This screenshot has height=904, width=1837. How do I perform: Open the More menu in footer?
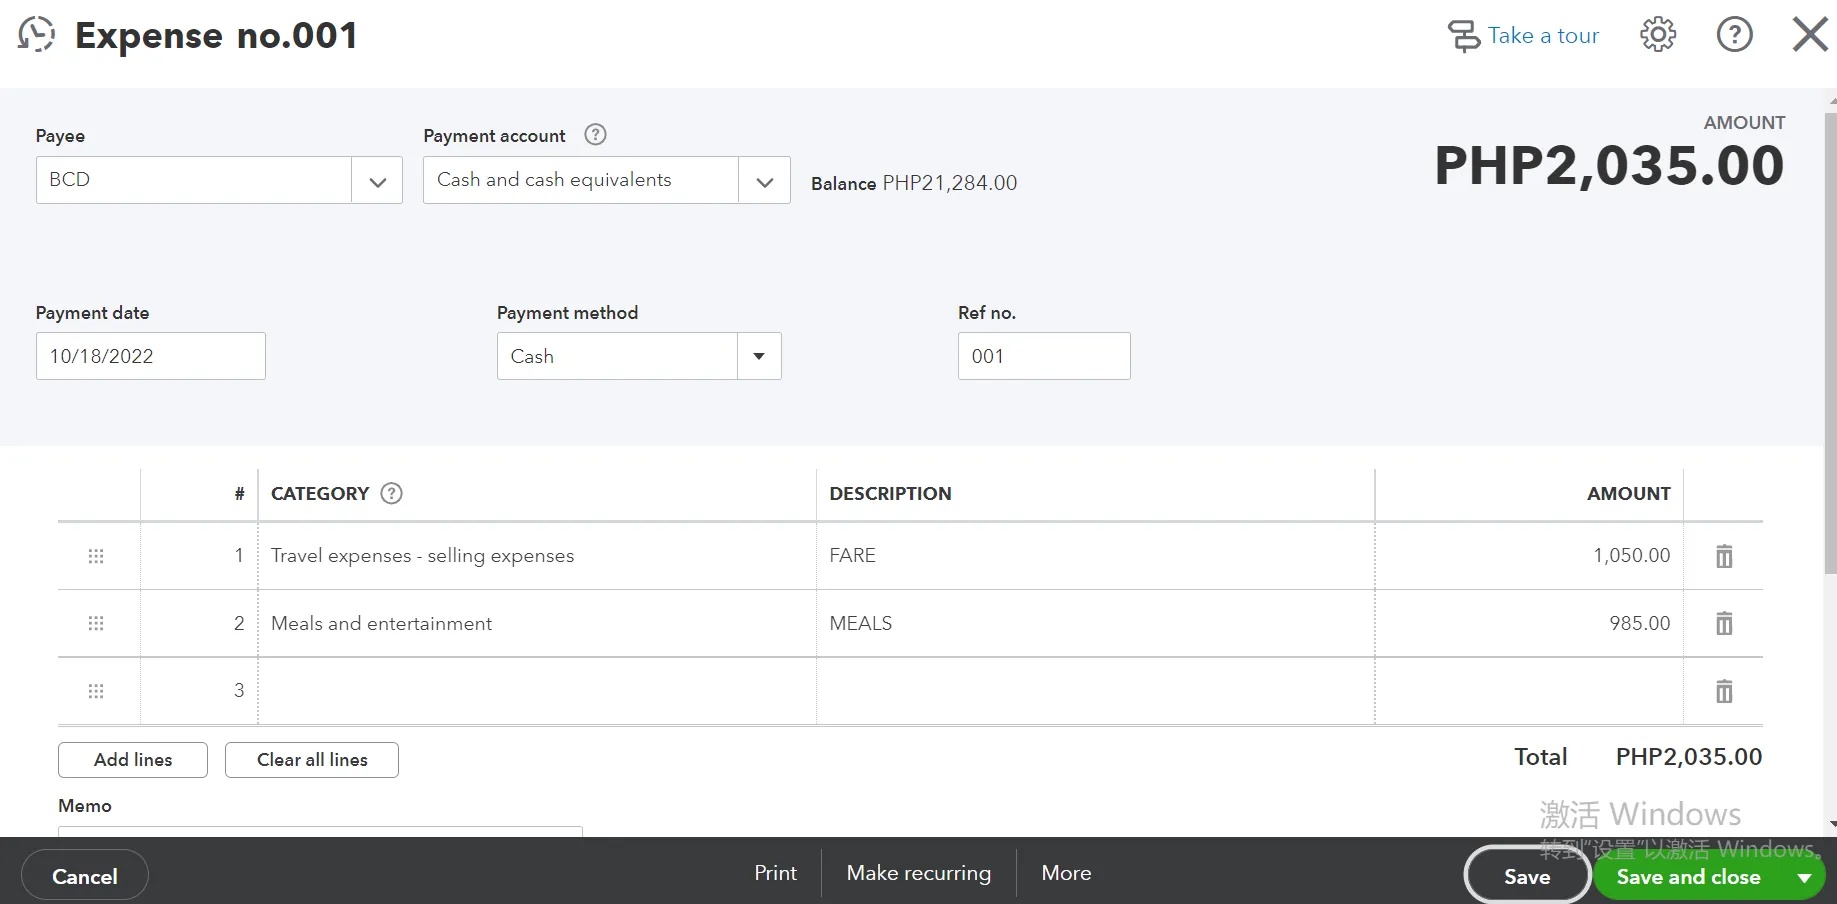(x=1066, y=873)
